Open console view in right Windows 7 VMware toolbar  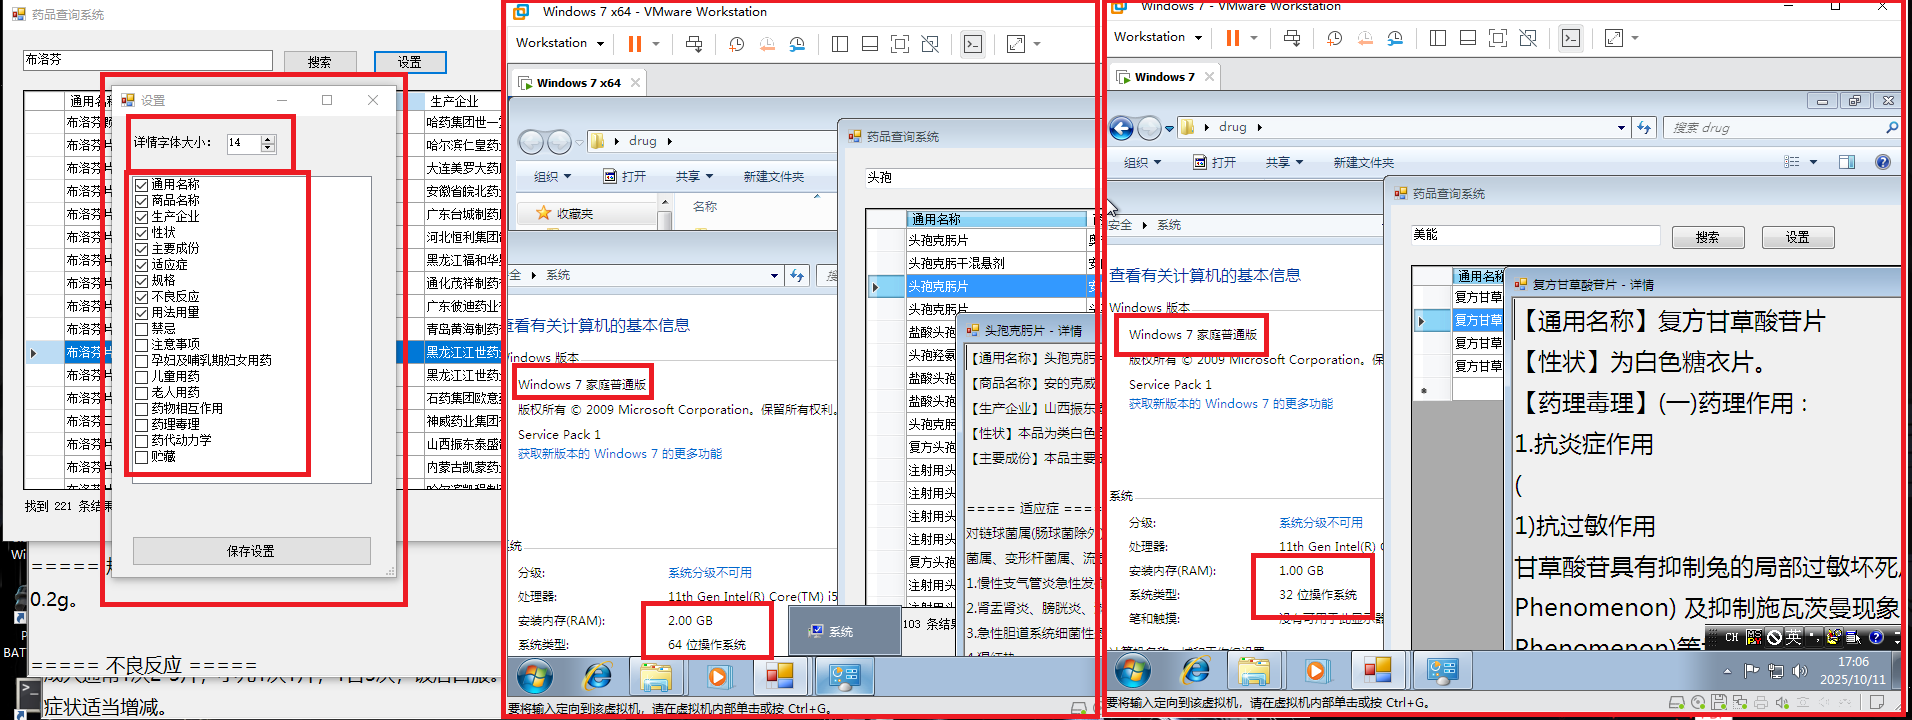pyautogui.click(x=1571, y=38)
